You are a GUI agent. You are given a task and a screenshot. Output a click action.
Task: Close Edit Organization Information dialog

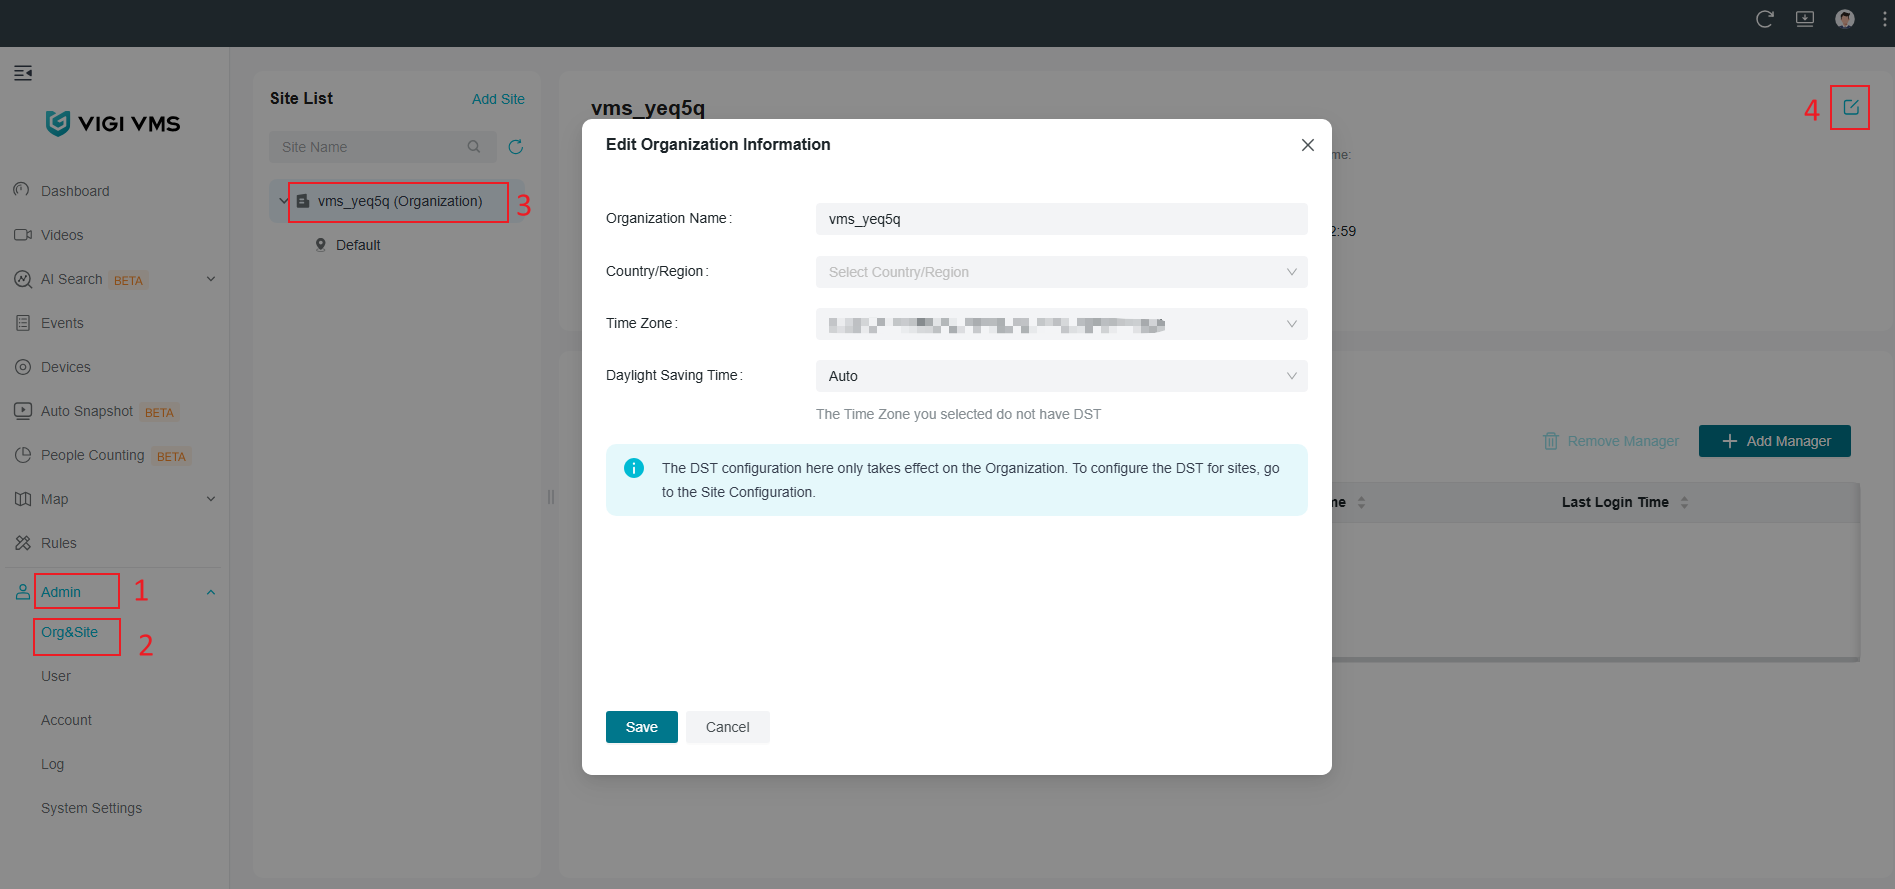(1307, 145)
